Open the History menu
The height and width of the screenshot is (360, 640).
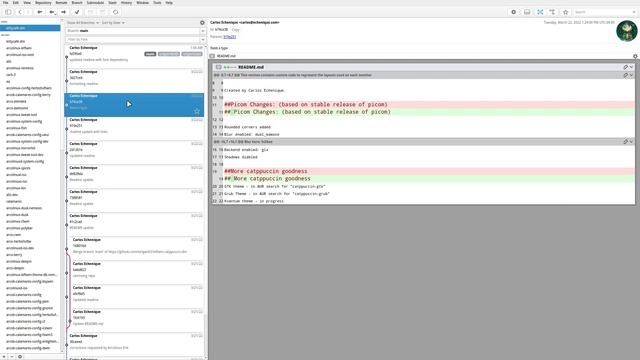(126, 3)
